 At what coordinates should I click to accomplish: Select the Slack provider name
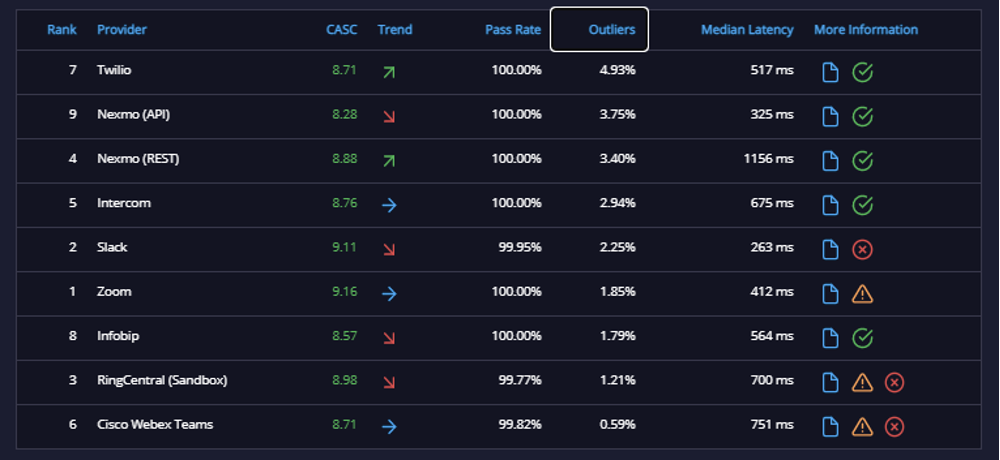click(112, 247)
